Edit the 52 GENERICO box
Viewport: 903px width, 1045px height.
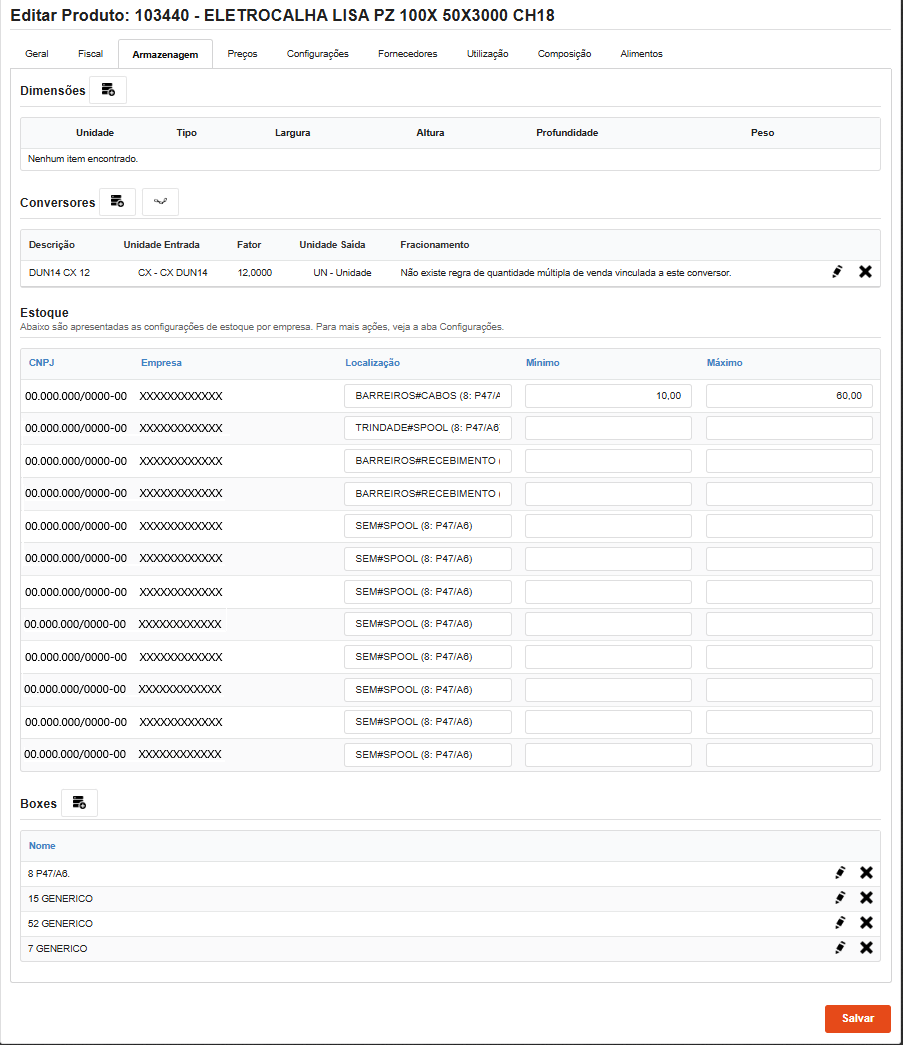coord(840,922)
